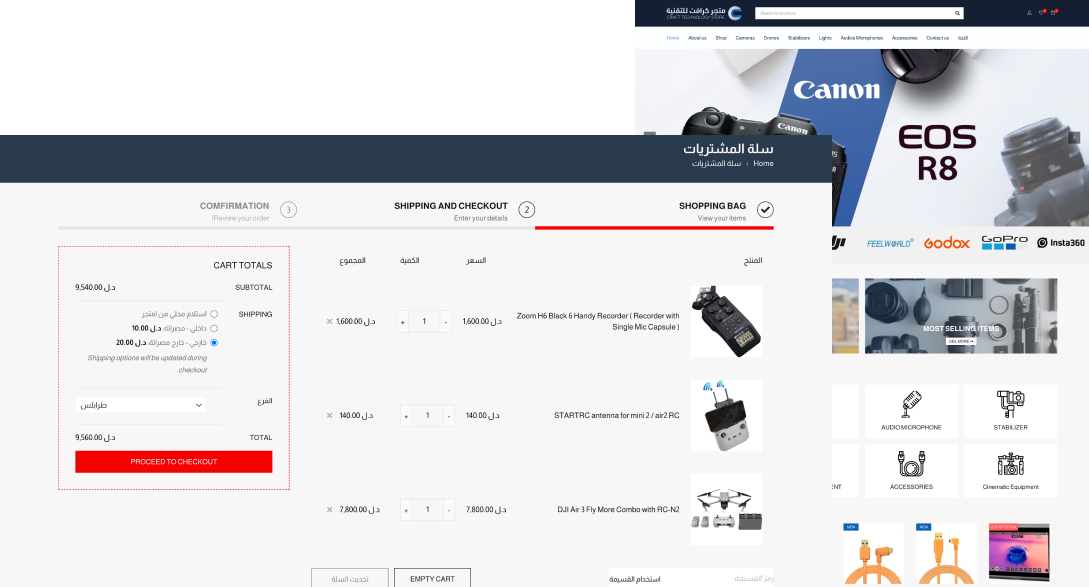This screenshot has height=587, width=1089.
Task: Open the About us menu item
Action: (697, 38)
